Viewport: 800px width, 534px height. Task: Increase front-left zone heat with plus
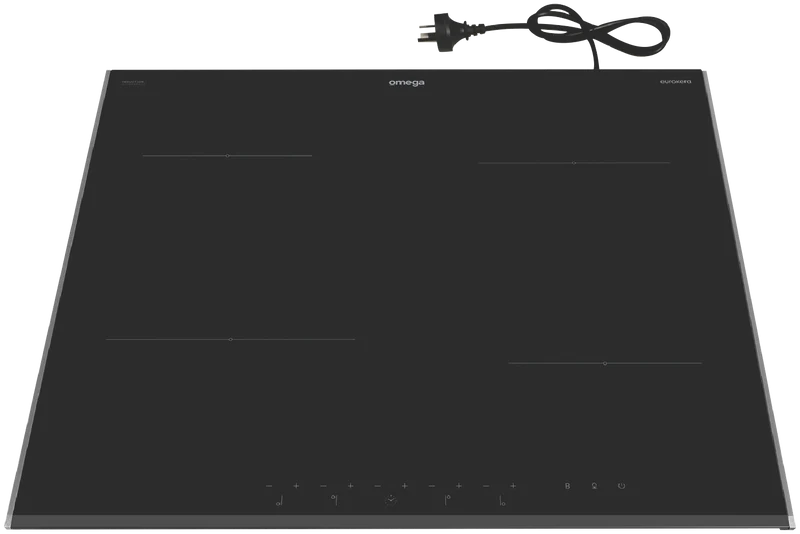click(x=296, y=486)
